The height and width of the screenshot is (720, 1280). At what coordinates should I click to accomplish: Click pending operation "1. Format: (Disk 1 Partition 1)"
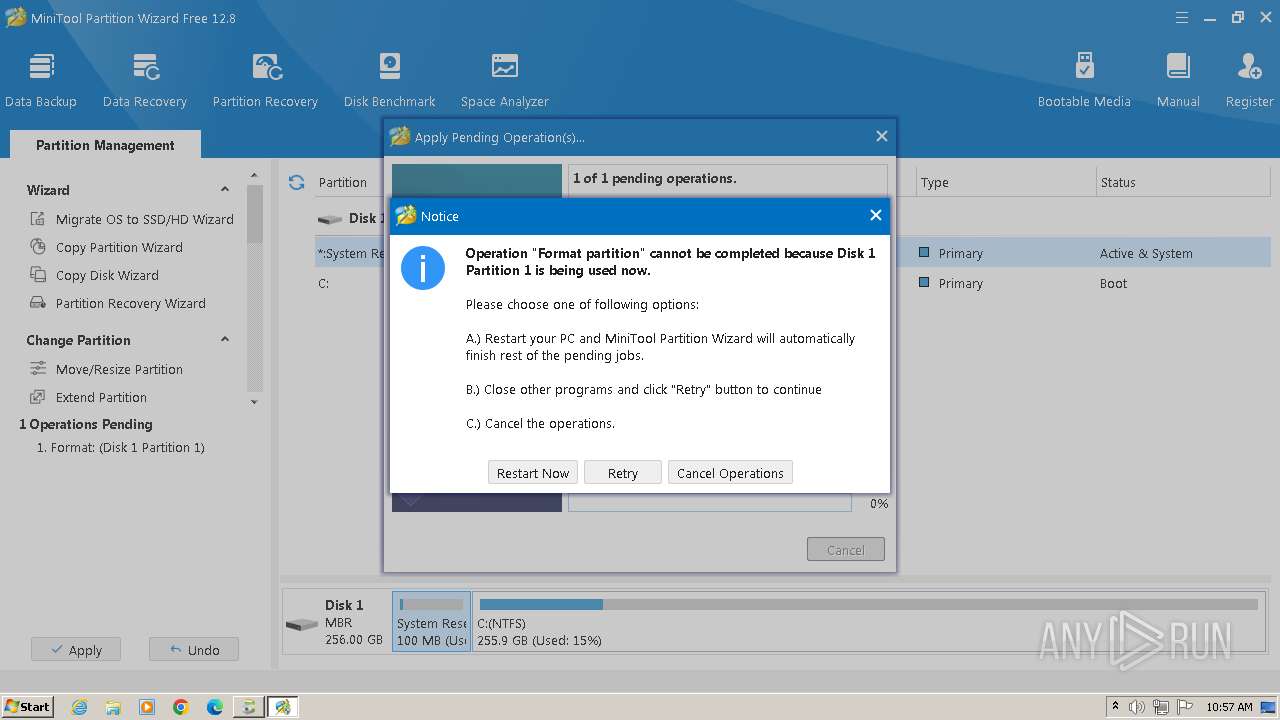[x=120, y=447]
